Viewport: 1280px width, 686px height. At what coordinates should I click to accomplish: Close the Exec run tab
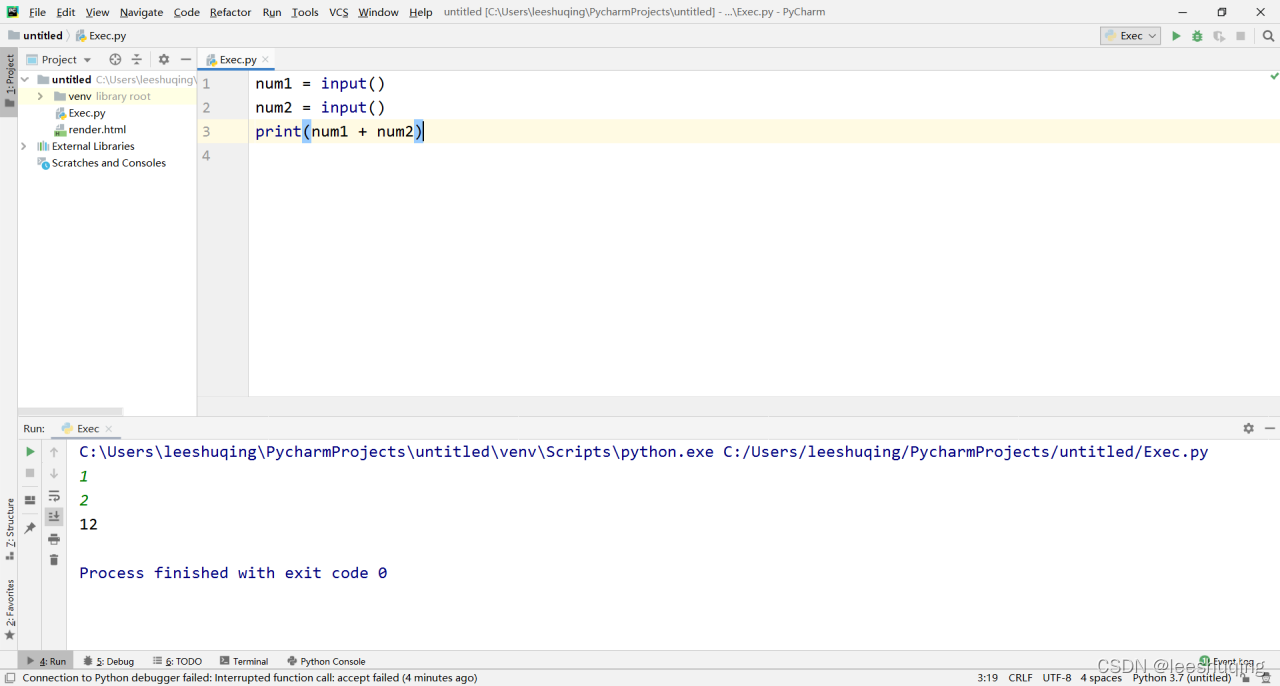[109, 429]
